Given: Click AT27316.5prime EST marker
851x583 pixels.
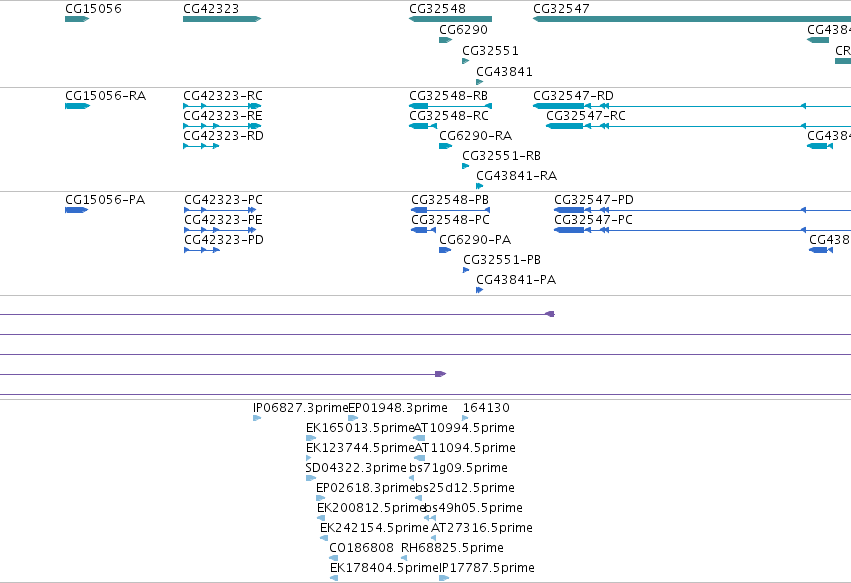Looking at the screenshot, I should pyautogui.click(x=433, y=538).
